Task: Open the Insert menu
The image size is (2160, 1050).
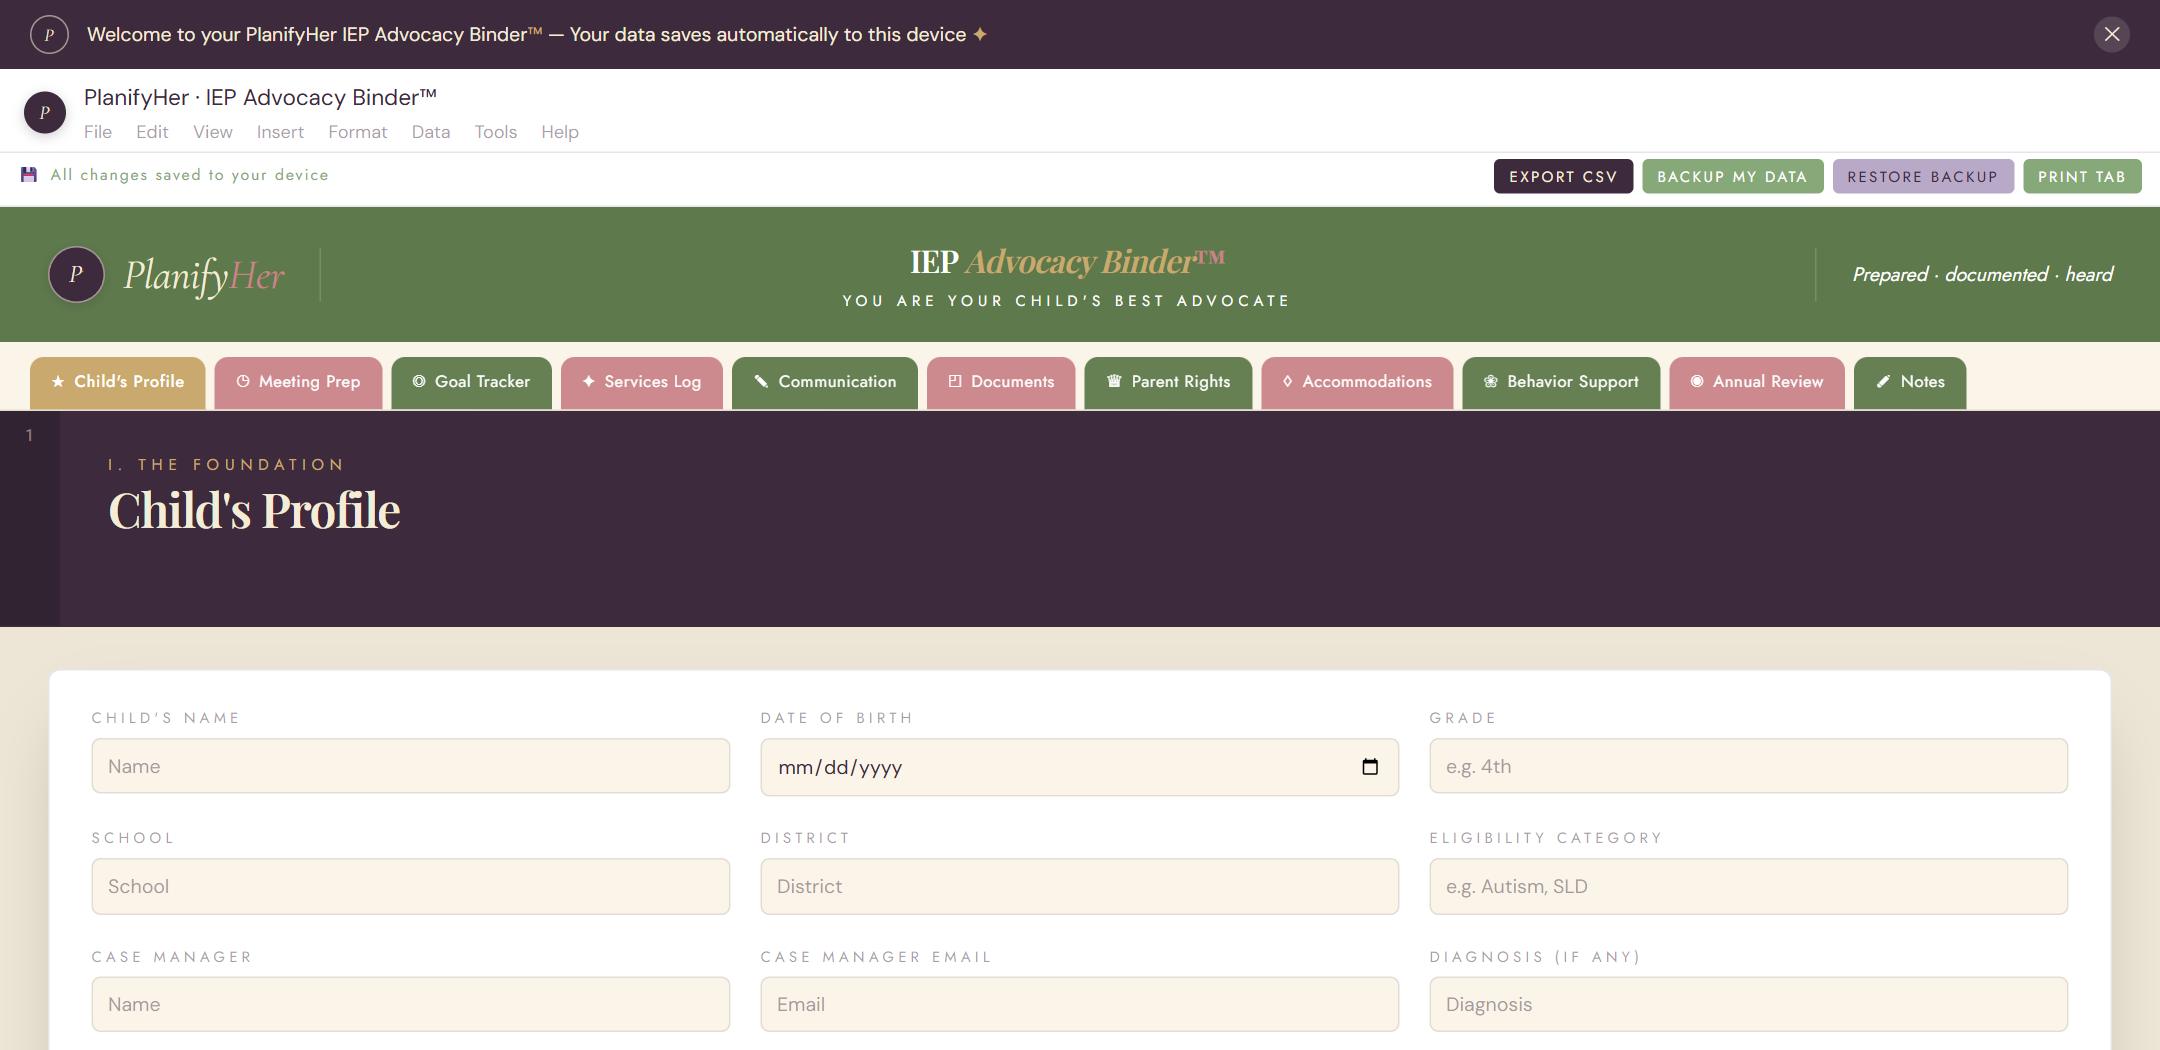Action: coord(280,132)
